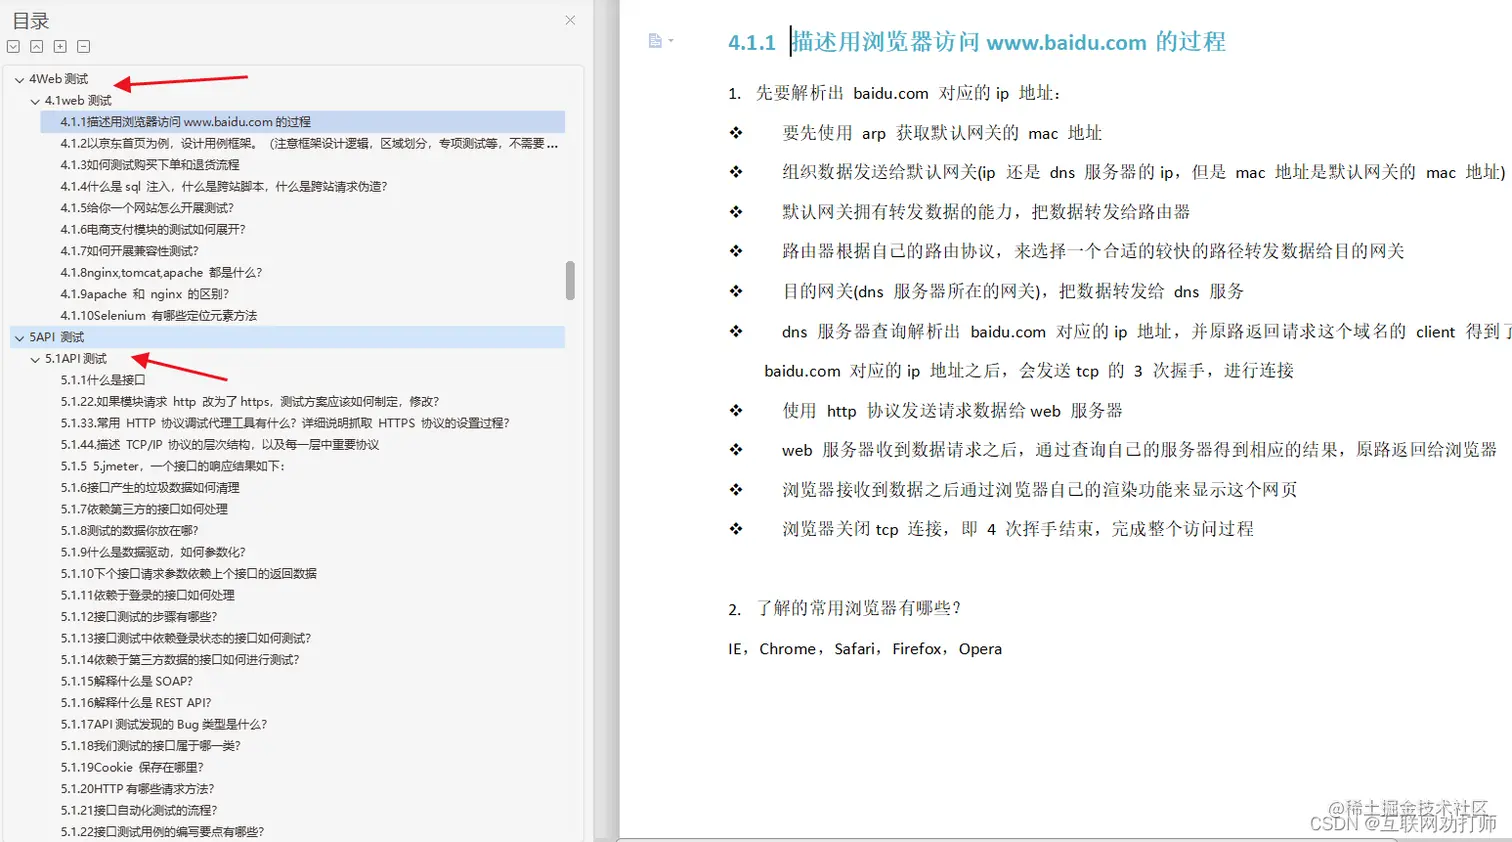The width and height of the screenshot is (1512, 842).
Task: Go to 4.1.4什么是 sql 注入 entry
Action: [224, 187]
